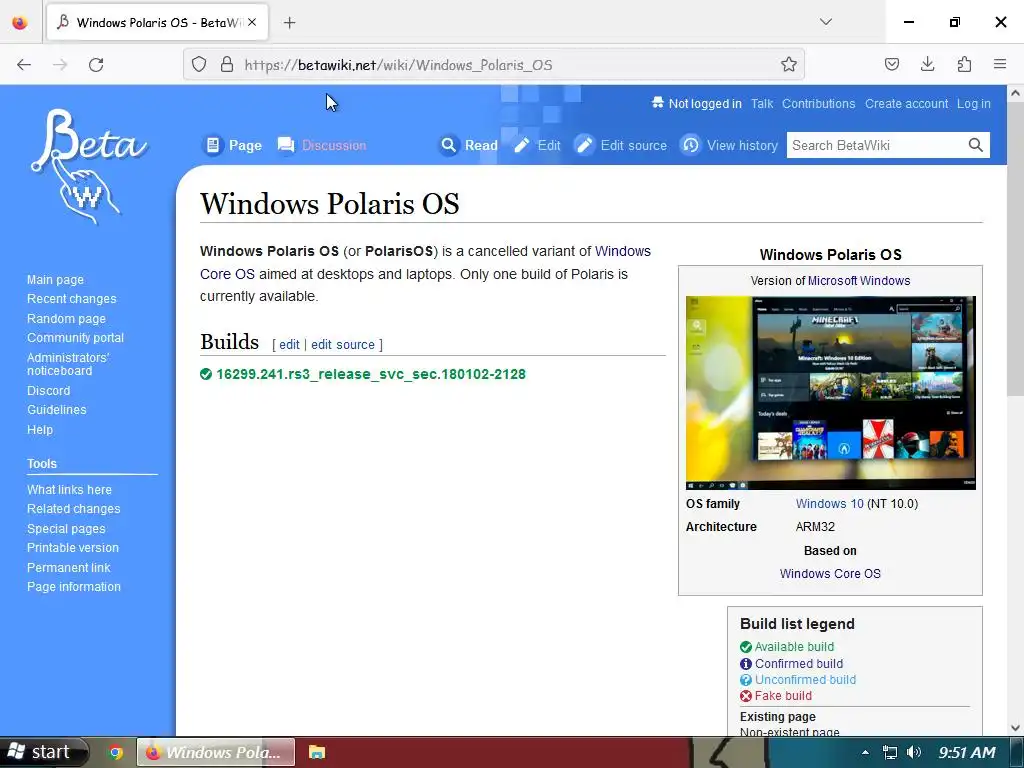Image resolution: width=1024 pixels, height=768 pixels.
Task: Select the Page tab
Action: 232,145
